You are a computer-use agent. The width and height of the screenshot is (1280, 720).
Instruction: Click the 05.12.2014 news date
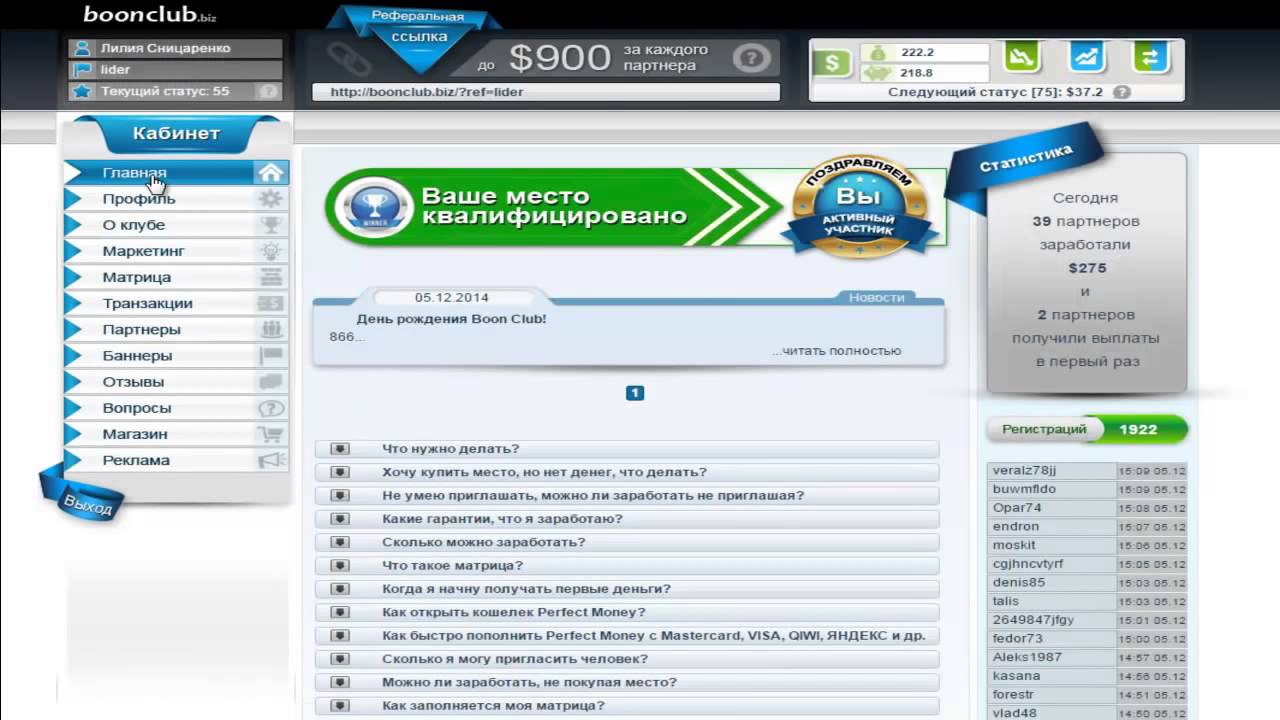point(452,297)
